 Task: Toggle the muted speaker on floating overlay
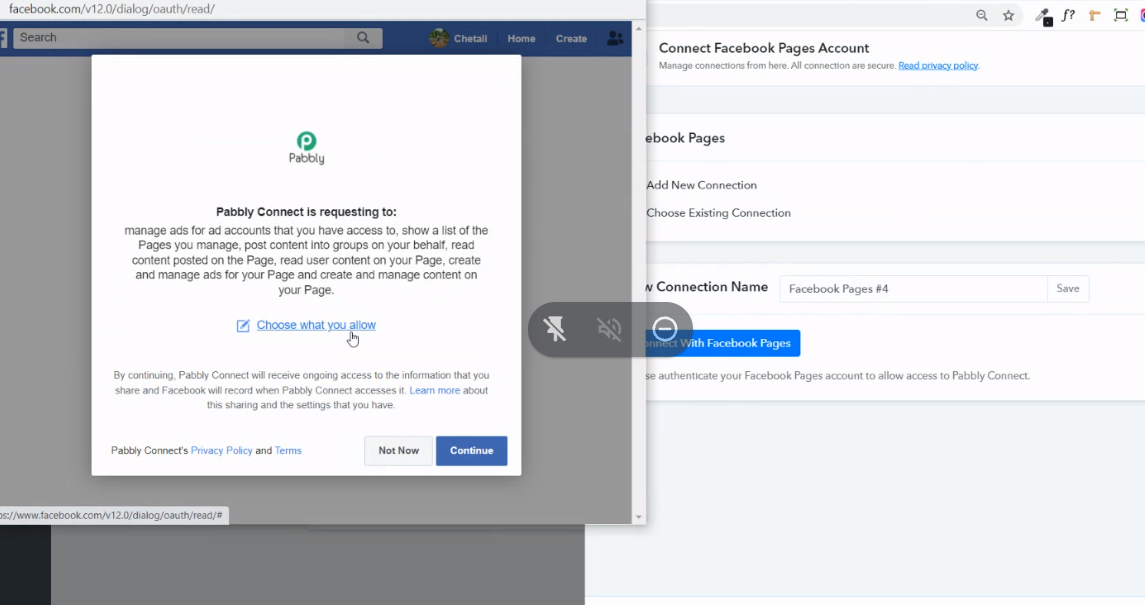click(609, 328)
